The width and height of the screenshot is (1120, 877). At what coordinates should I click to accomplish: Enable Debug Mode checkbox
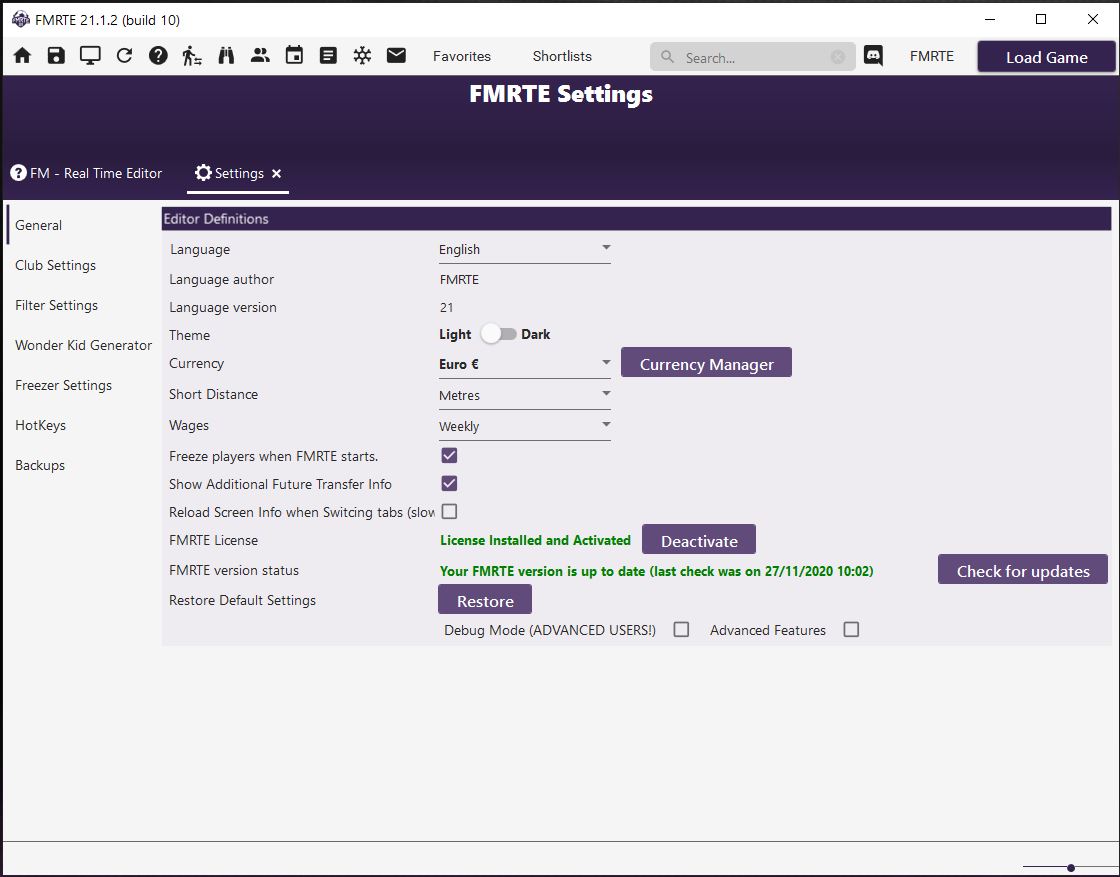681,630
